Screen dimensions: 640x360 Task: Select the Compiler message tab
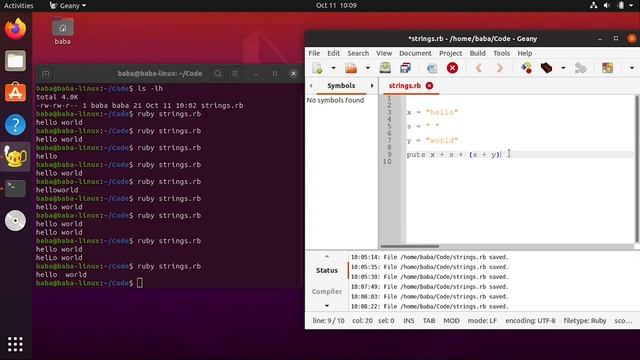327,291
